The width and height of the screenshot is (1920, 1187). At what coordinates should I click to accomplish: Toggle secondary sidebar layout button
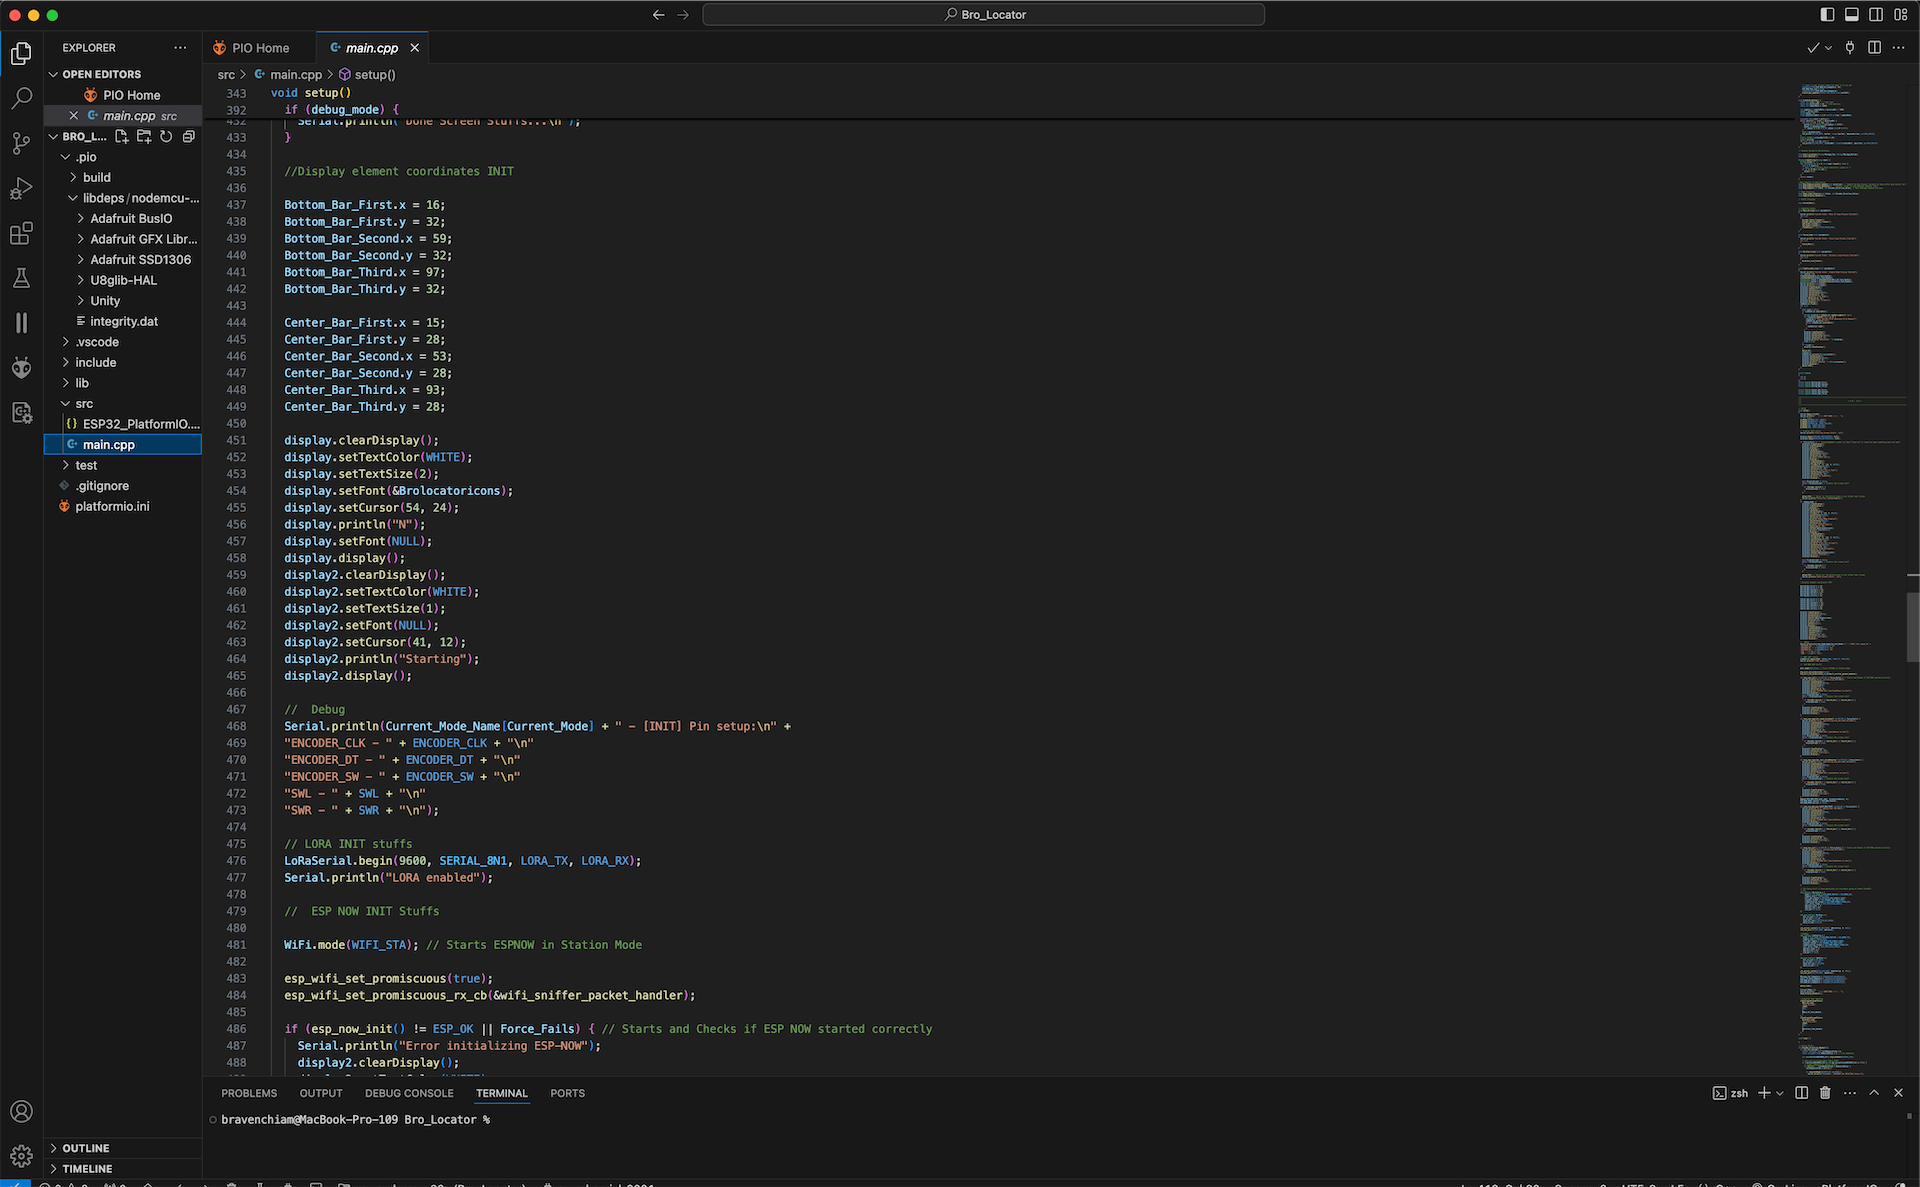click(1876, 14)
